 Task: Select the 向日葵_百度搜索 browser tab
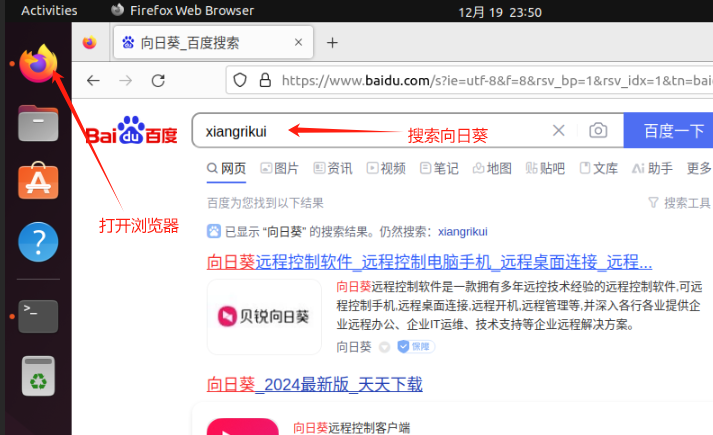(x=213, y=42)
